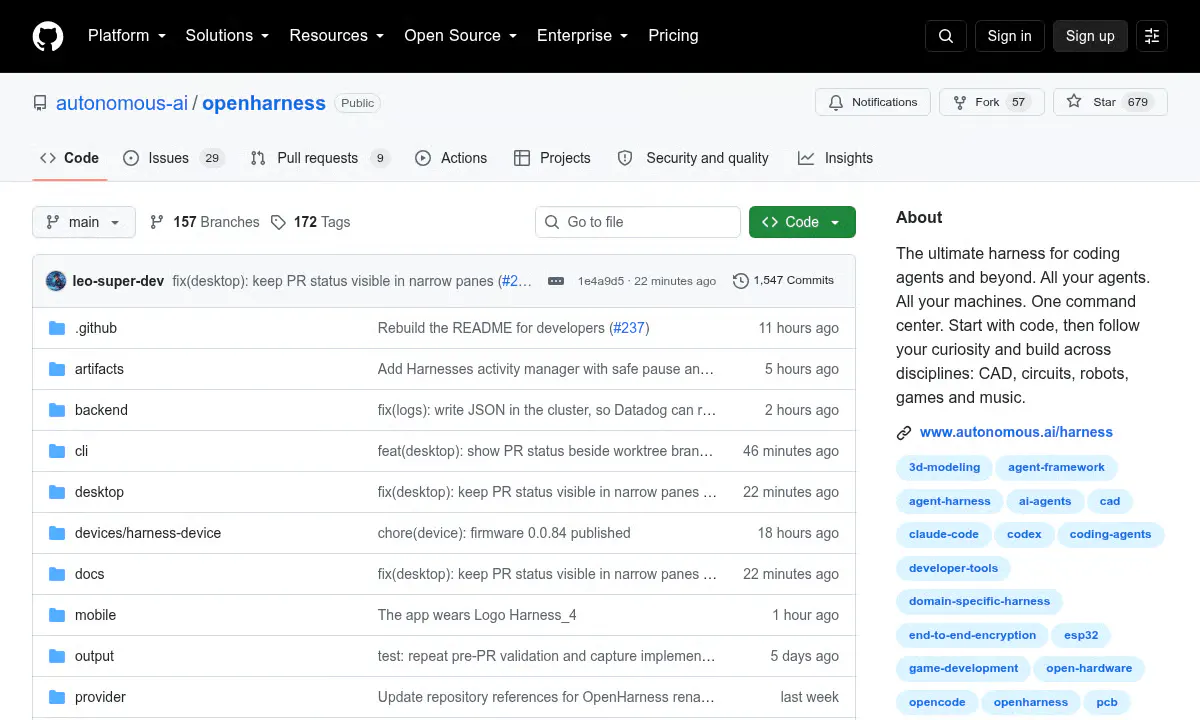The width and height of the screenshot is (1200, 720).
Task: Open the leo-super-dev author link
Action: point(118,281)
